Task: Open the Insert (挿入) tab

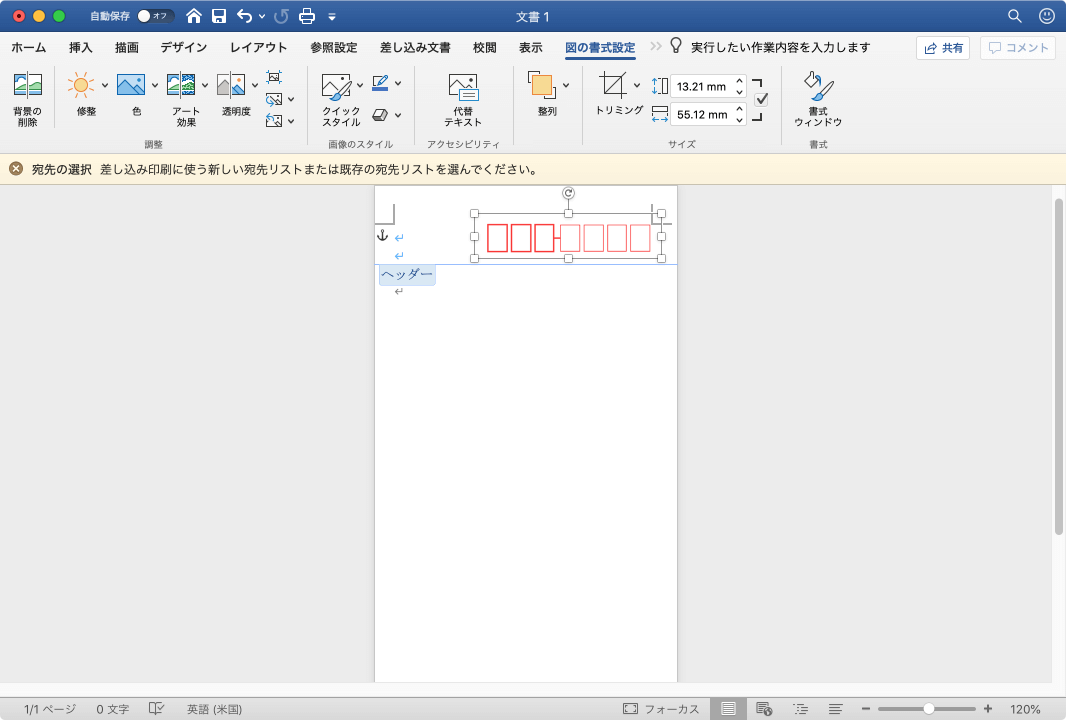Action: tap(80, 48)
